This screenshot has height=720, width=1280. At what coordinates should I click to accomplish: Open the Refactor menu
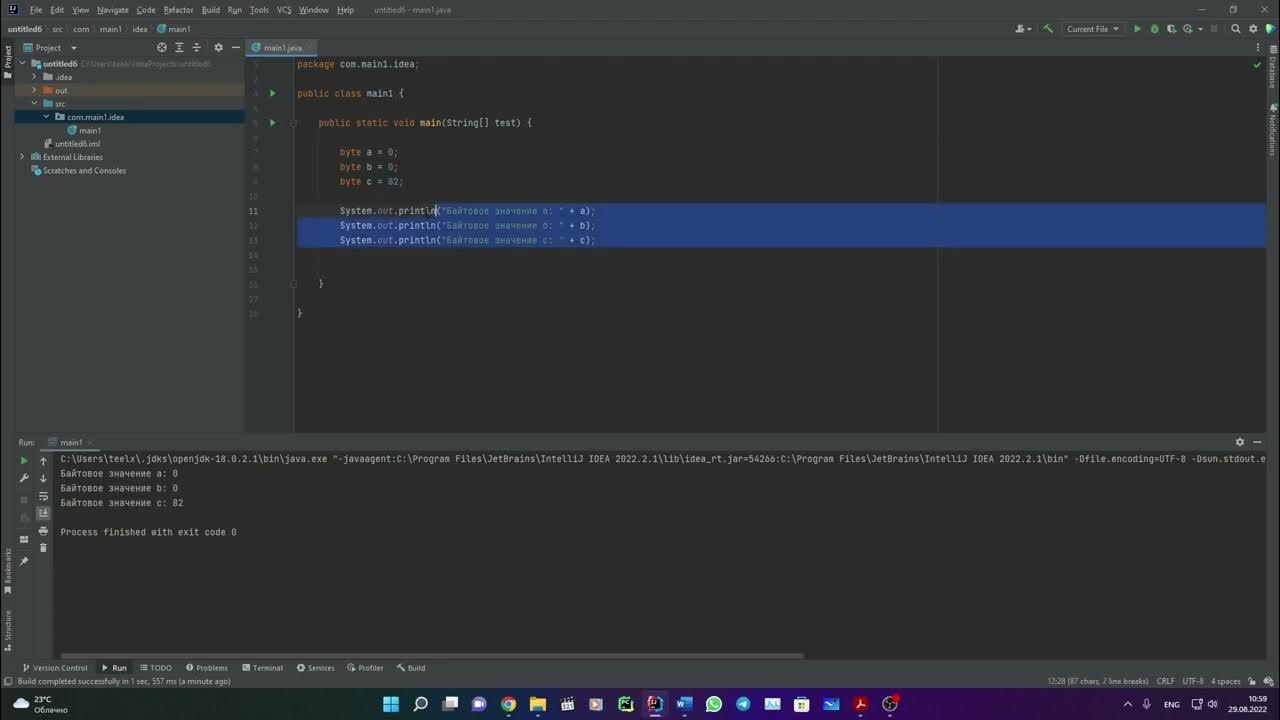pos(178,10)
